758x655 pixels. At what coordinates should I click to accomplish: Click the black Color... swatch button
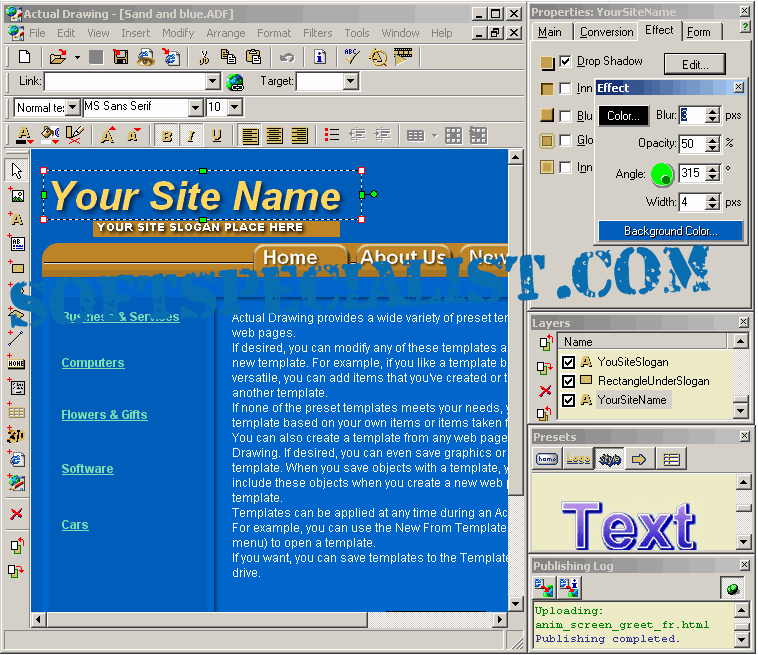click(623, 116)
